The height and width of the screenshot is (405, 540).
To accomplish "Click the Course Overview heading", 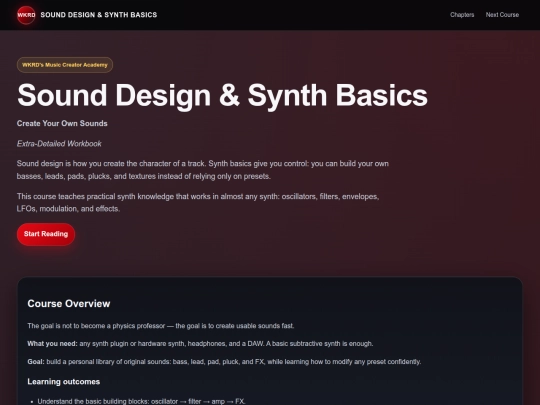I will click(x=69, y=303).
